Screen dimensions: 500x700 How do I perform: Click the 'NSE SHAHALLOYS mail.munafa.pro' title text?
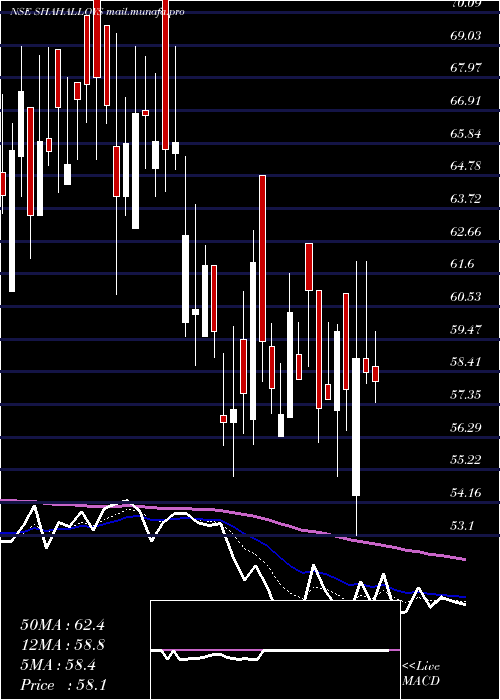pos(98,12)
